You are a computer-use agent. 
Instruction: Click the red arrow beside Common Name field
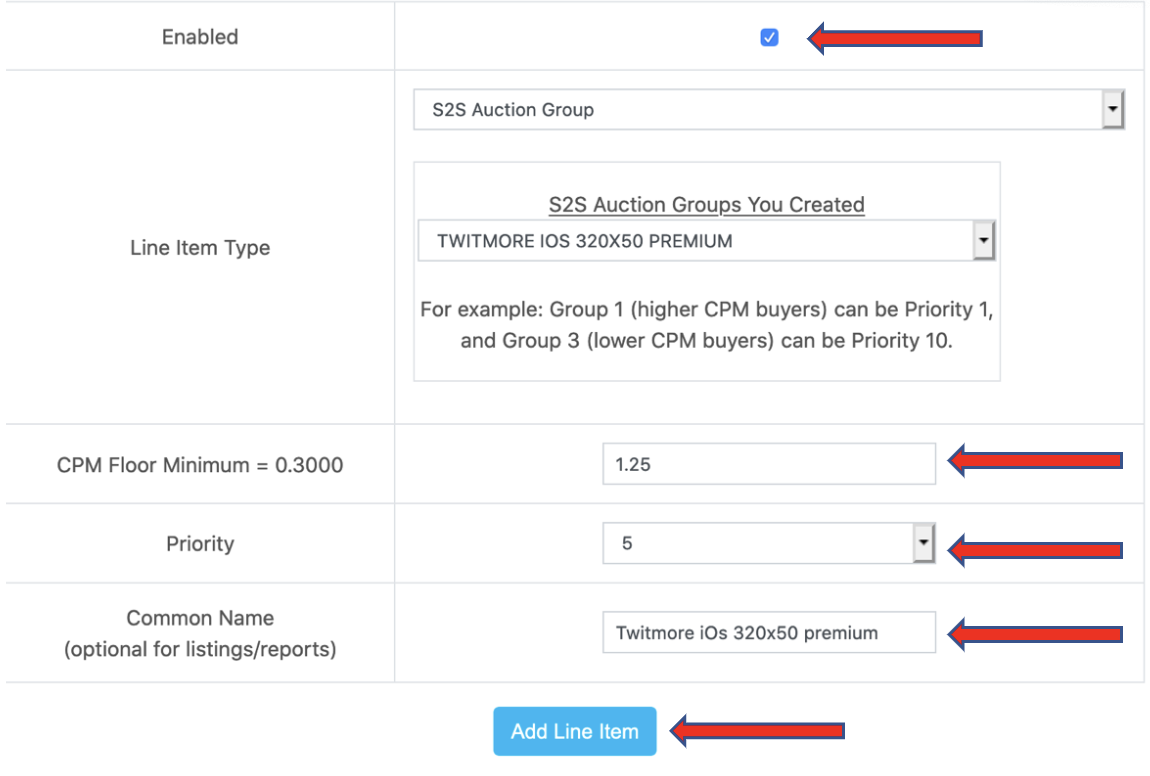[1034, 633]
